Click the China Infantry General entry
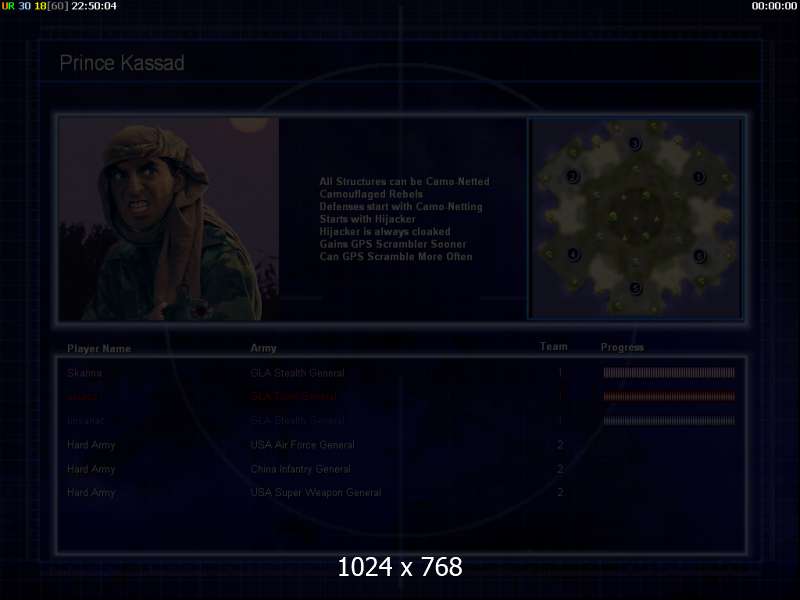The image size is (800, 600). tap(300, 469)
